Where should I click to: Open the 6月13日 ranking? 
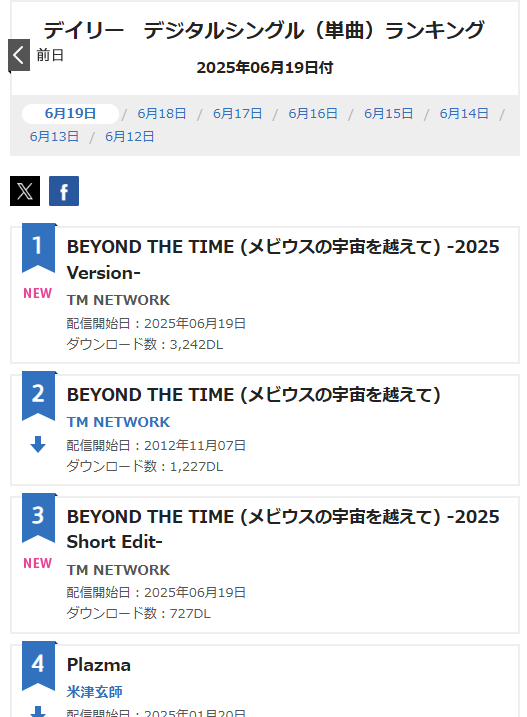(54, 136)
